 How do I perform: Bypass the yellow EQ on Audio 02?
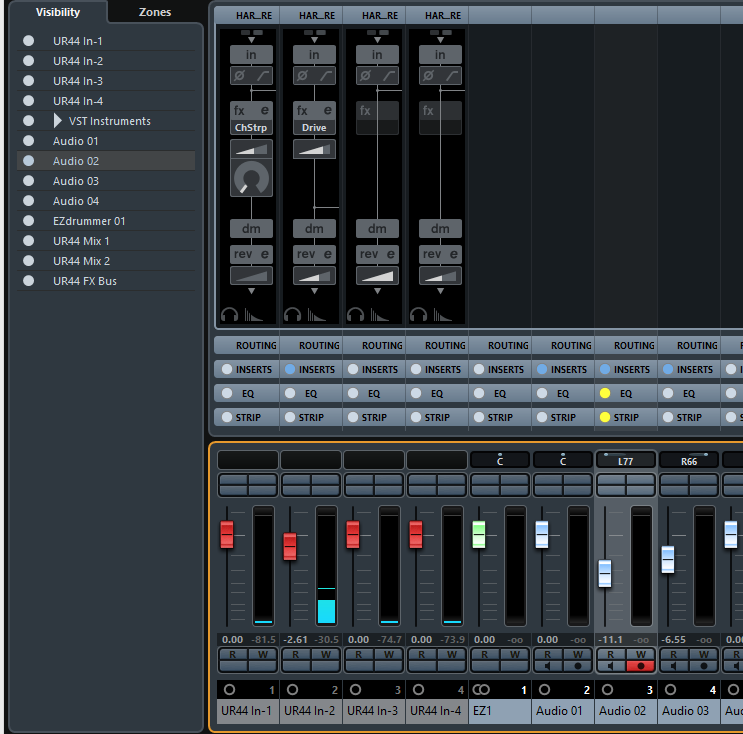(605, 393)
